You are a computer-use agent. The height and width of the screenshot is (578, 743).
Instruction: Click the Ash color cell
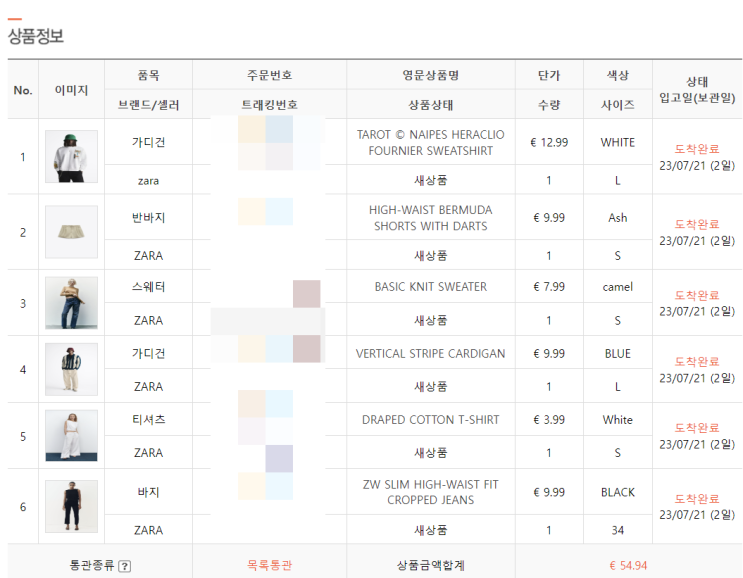[618, 218]
